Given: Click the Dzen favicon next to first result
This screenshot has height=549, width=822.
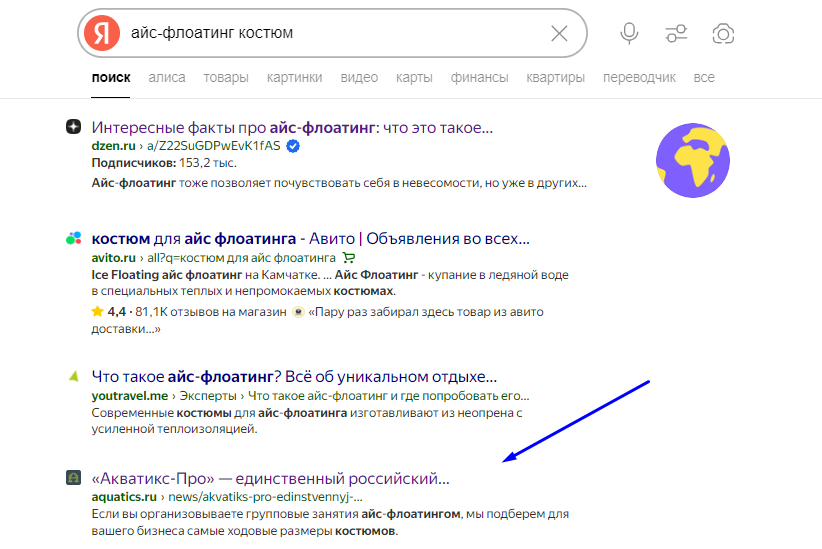Looking at the screenshot, I should click(73, 126).
